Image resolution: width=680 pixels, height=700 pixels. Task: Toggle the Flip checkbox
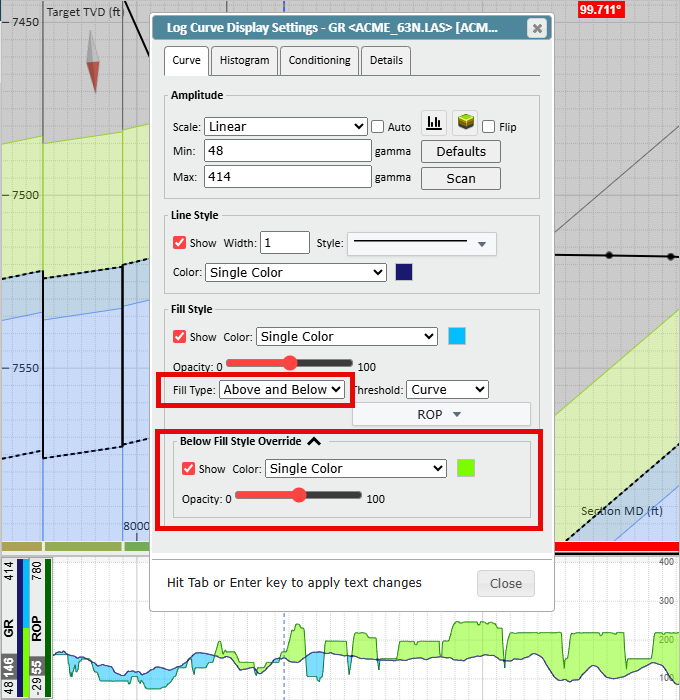click(x=488, y=127)
